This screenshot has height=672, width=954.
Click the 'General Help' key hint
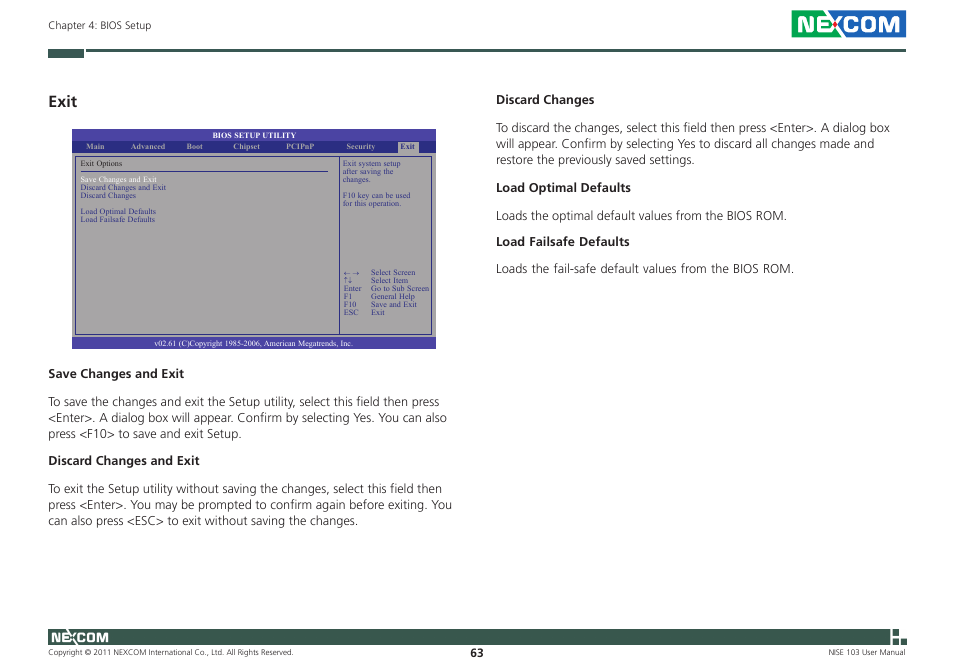pos(392,296)
